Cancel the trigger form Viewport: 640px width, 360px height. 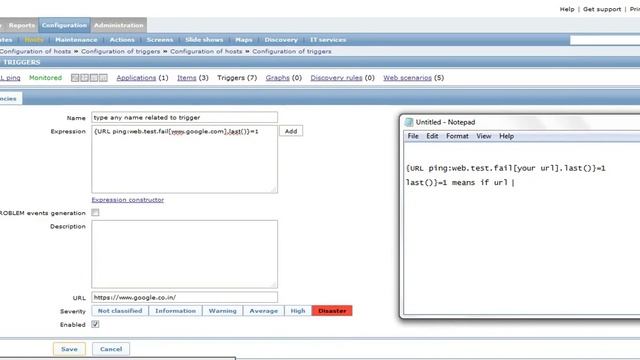tap(111, 349)
